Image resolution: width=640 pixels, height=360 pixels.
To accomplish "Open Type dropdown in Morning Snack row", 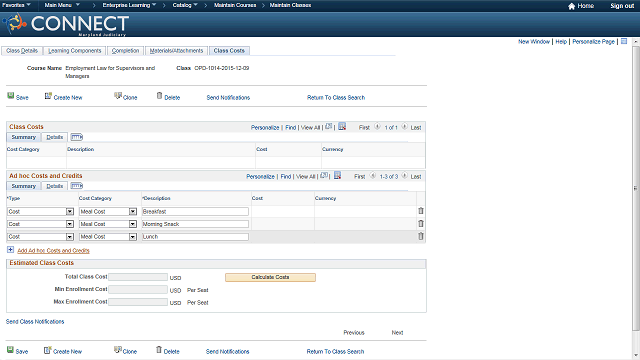I will tap(70, 224).
